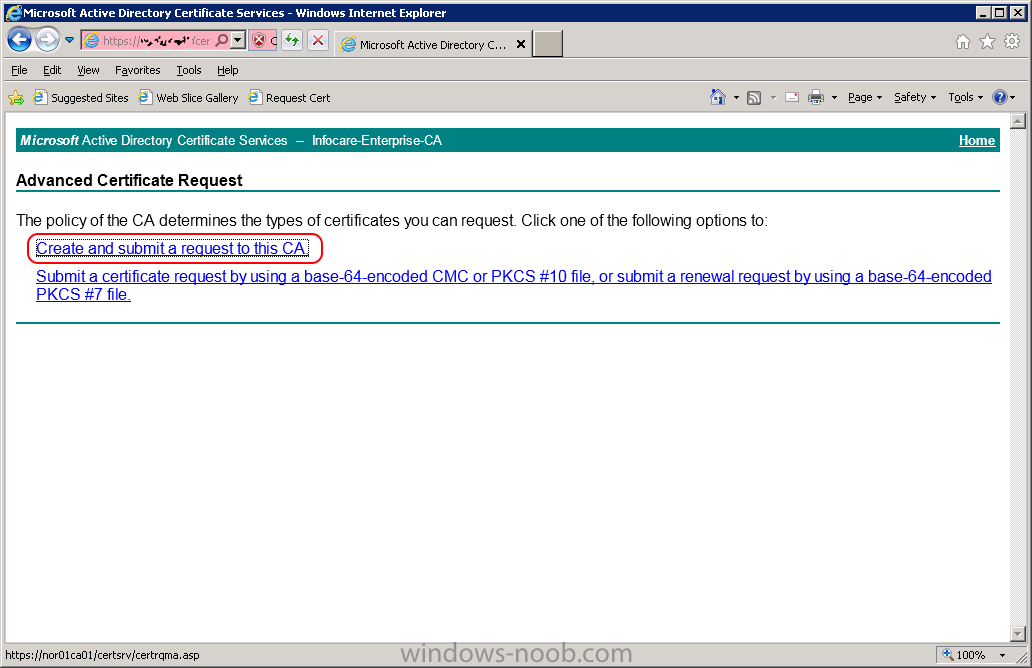This screenshot has width=1032, height=668.
Task: Click the vertical scrollbar down arrow
Action: pyautogui.click(x=1018, y=634)
